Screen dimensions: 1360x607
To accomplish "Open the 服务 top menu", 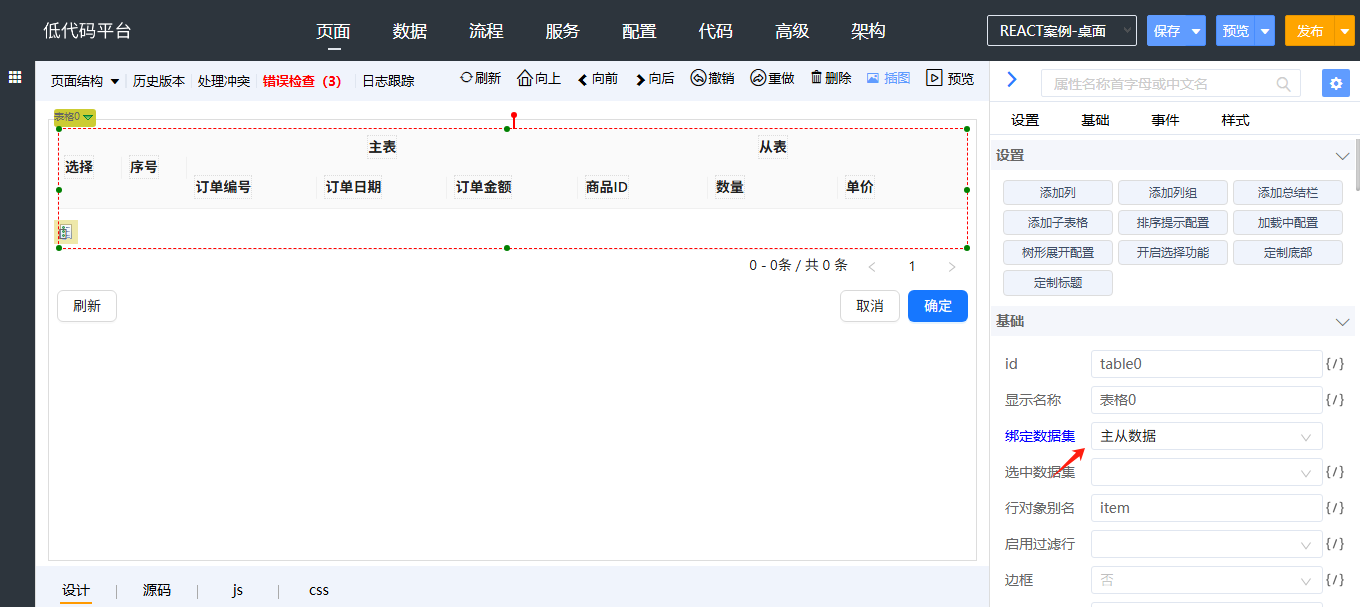I will 563,31.
